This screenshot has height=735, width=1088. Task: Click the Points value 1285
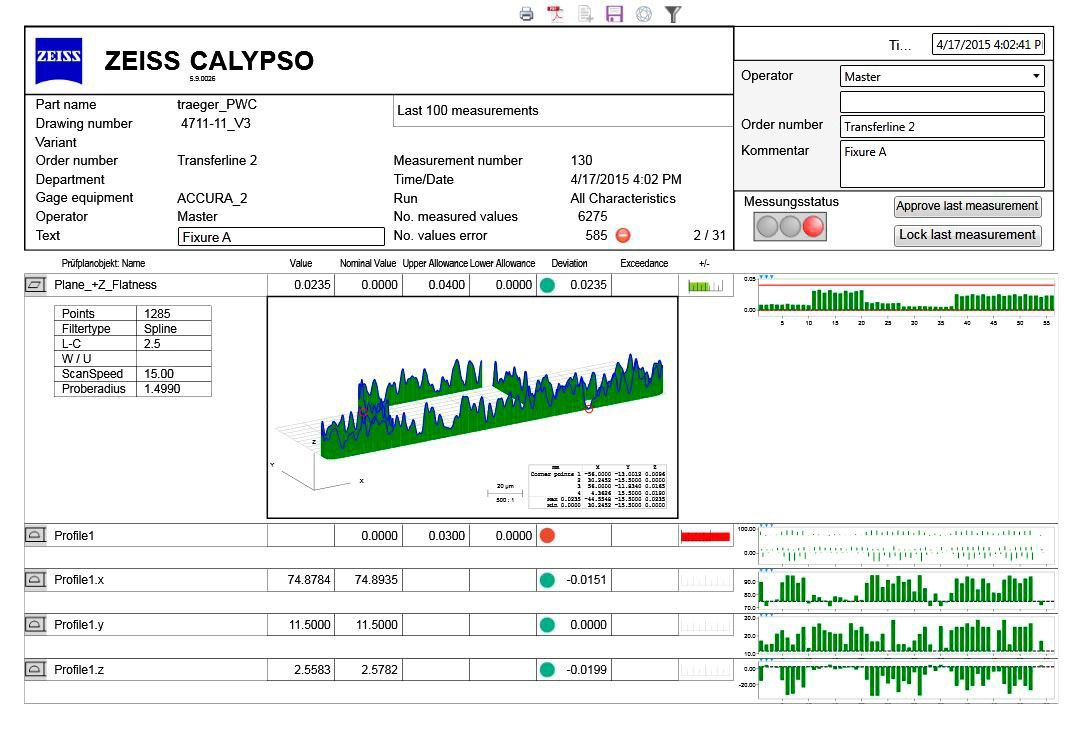coord(158,314)
